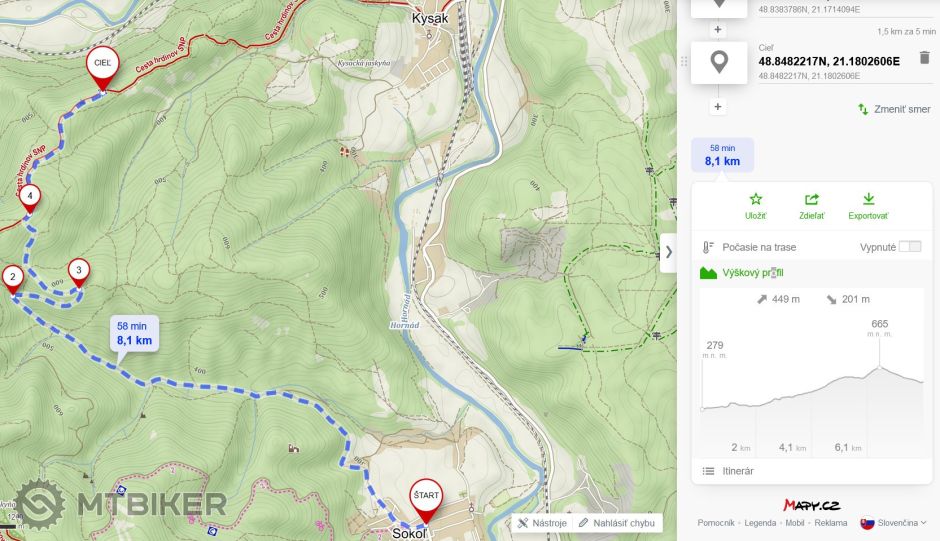This screenshot has height=541, width=940.
Task: Delete the Cieľ waypoint with trash icon
Action: click(x=924, y=58)
